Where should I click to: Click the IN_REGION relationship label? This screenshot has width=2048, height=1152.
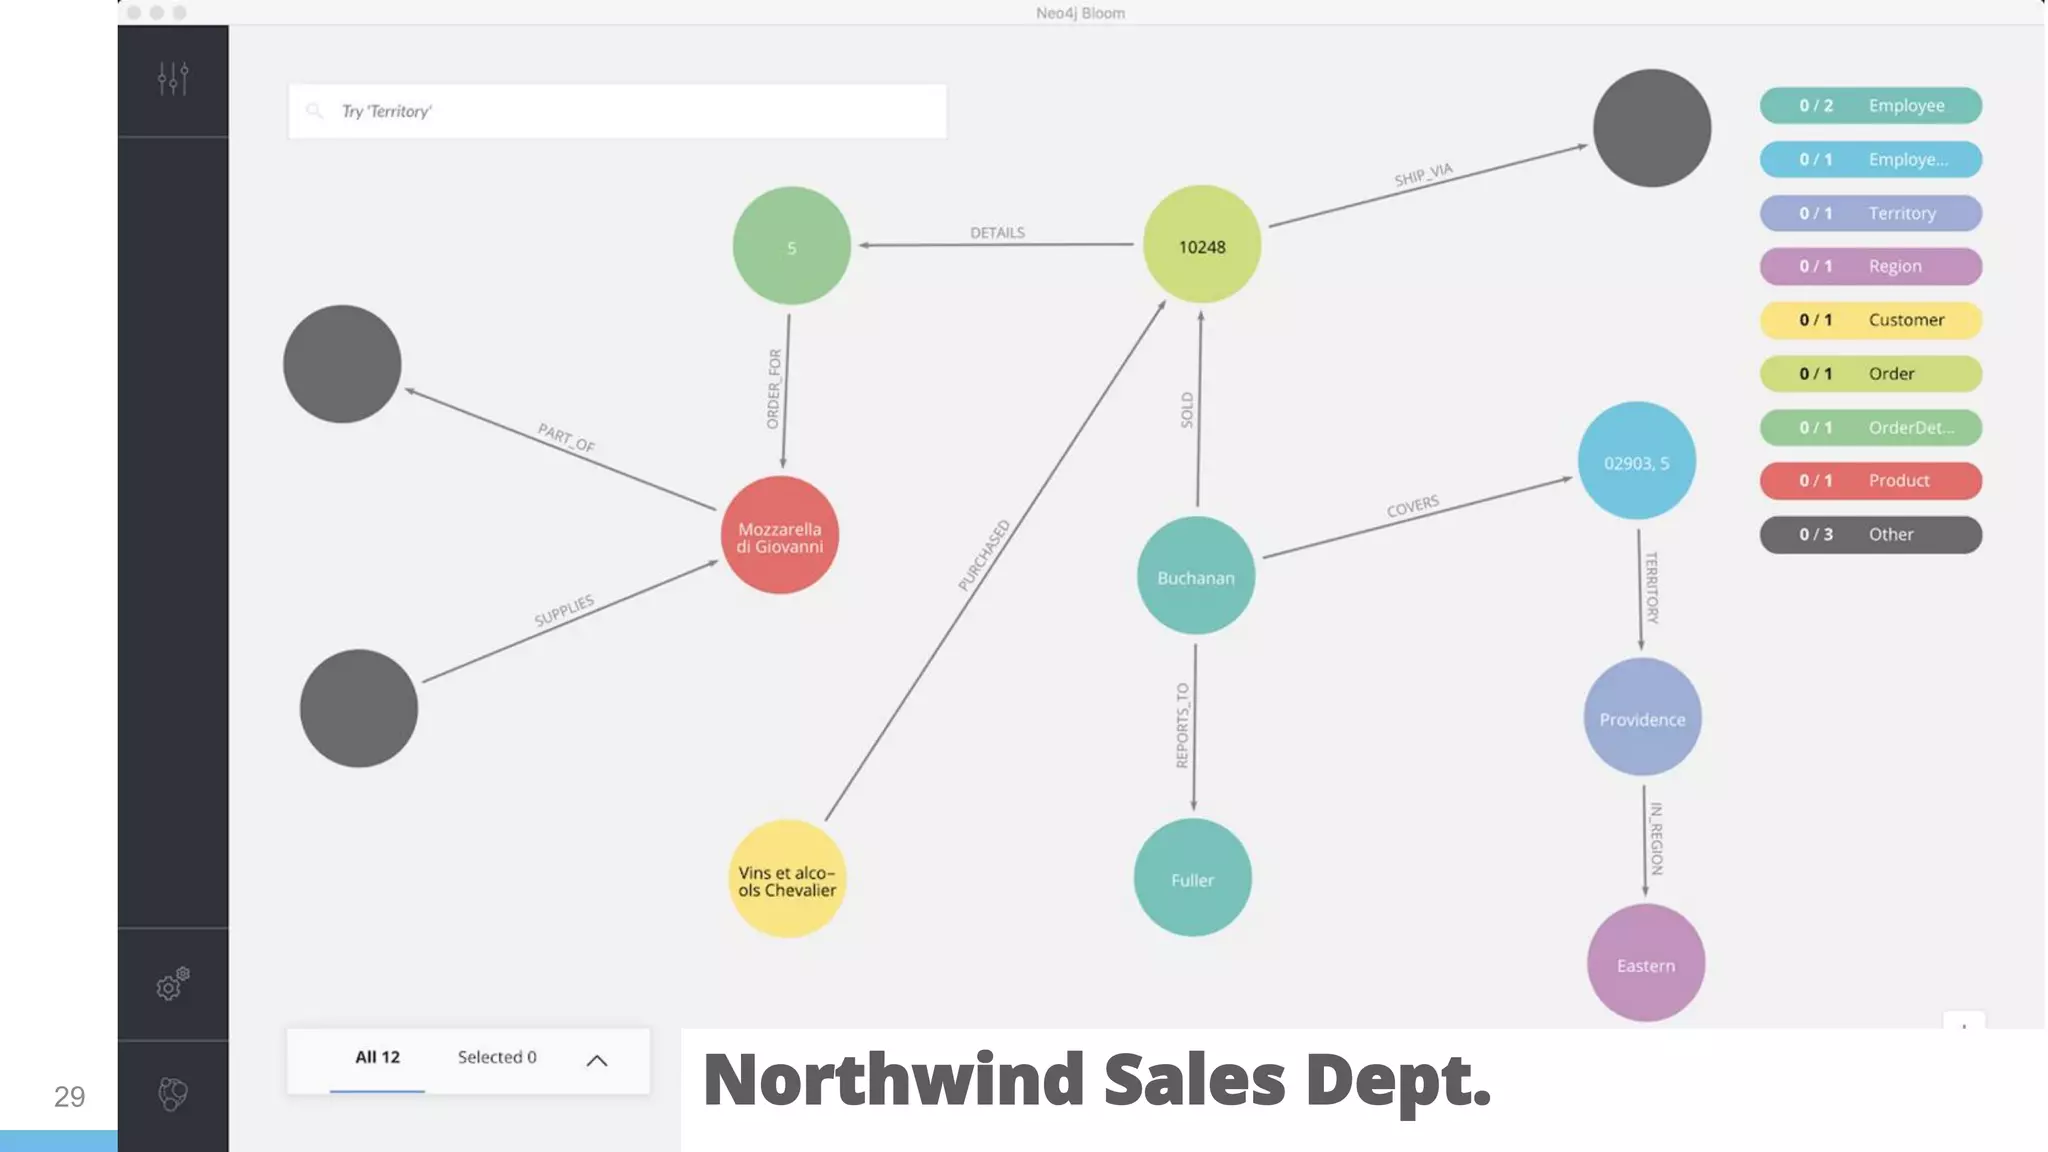[1657, 839]
